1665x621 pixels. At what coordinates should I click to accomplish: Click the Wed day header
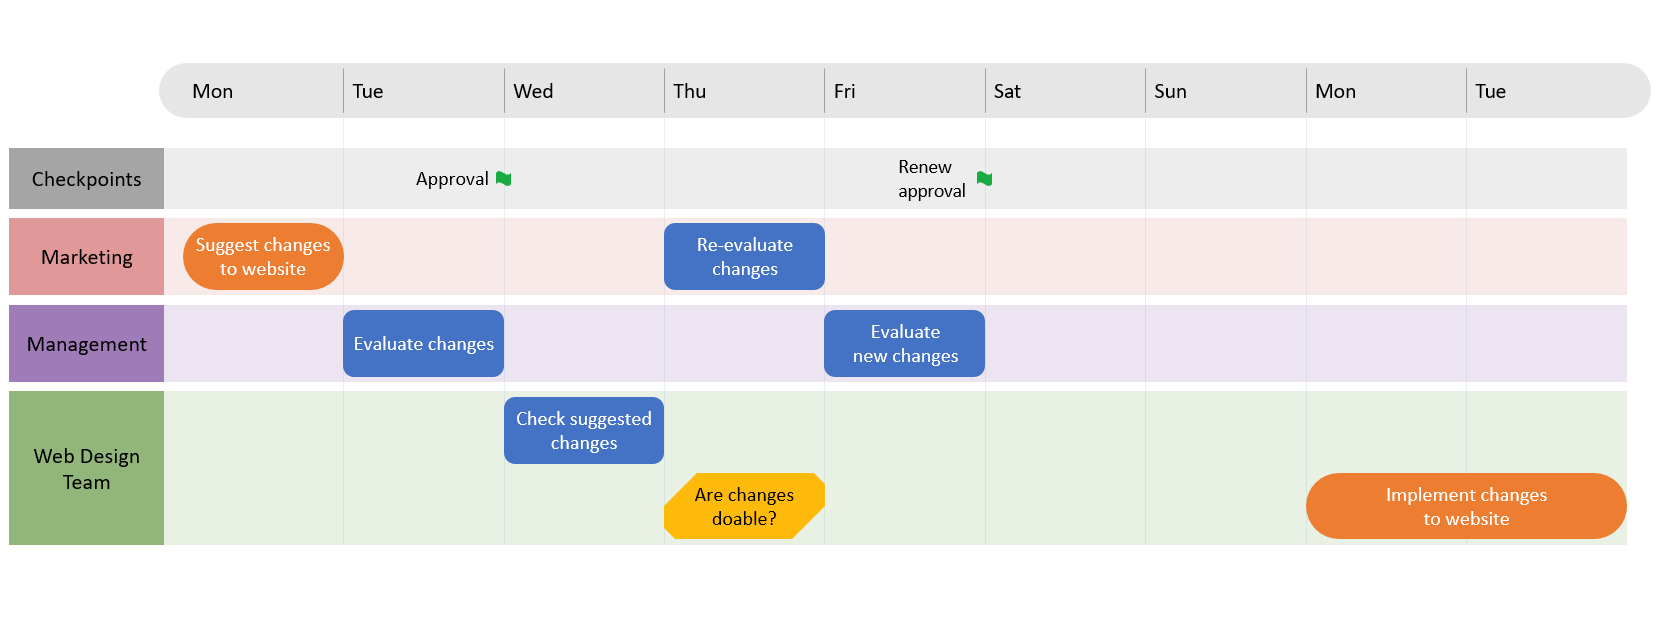pyautogui.click(x=533, y=91)
